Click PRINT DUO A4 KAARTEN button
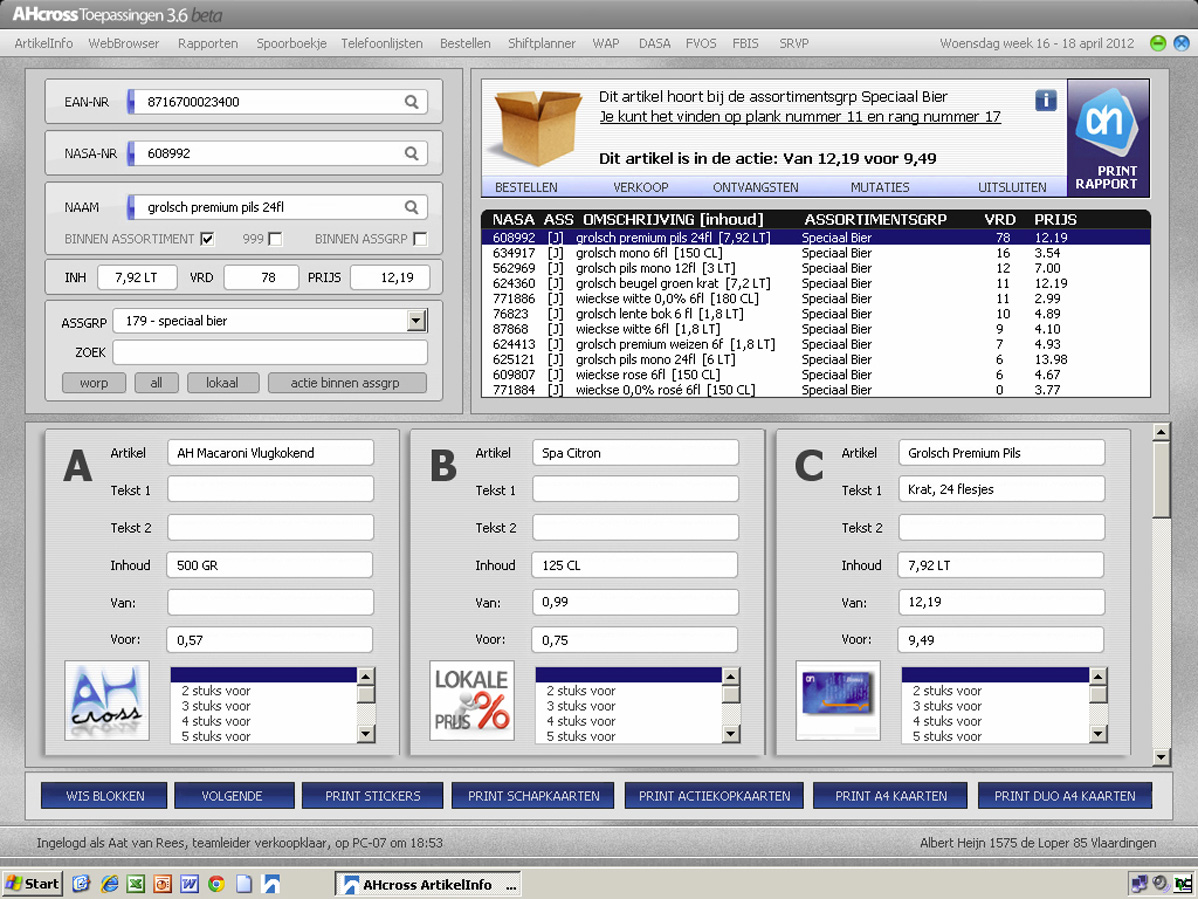1198x899 pixels. click(x=1064, y=796)
